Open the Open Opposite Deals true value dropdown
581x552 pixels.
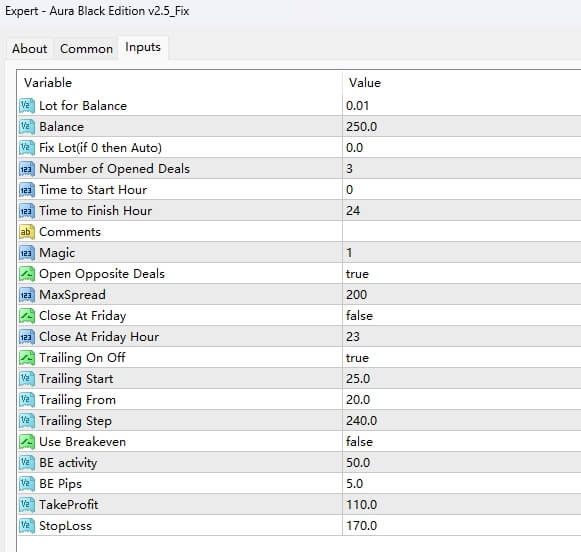click(462, 274)
